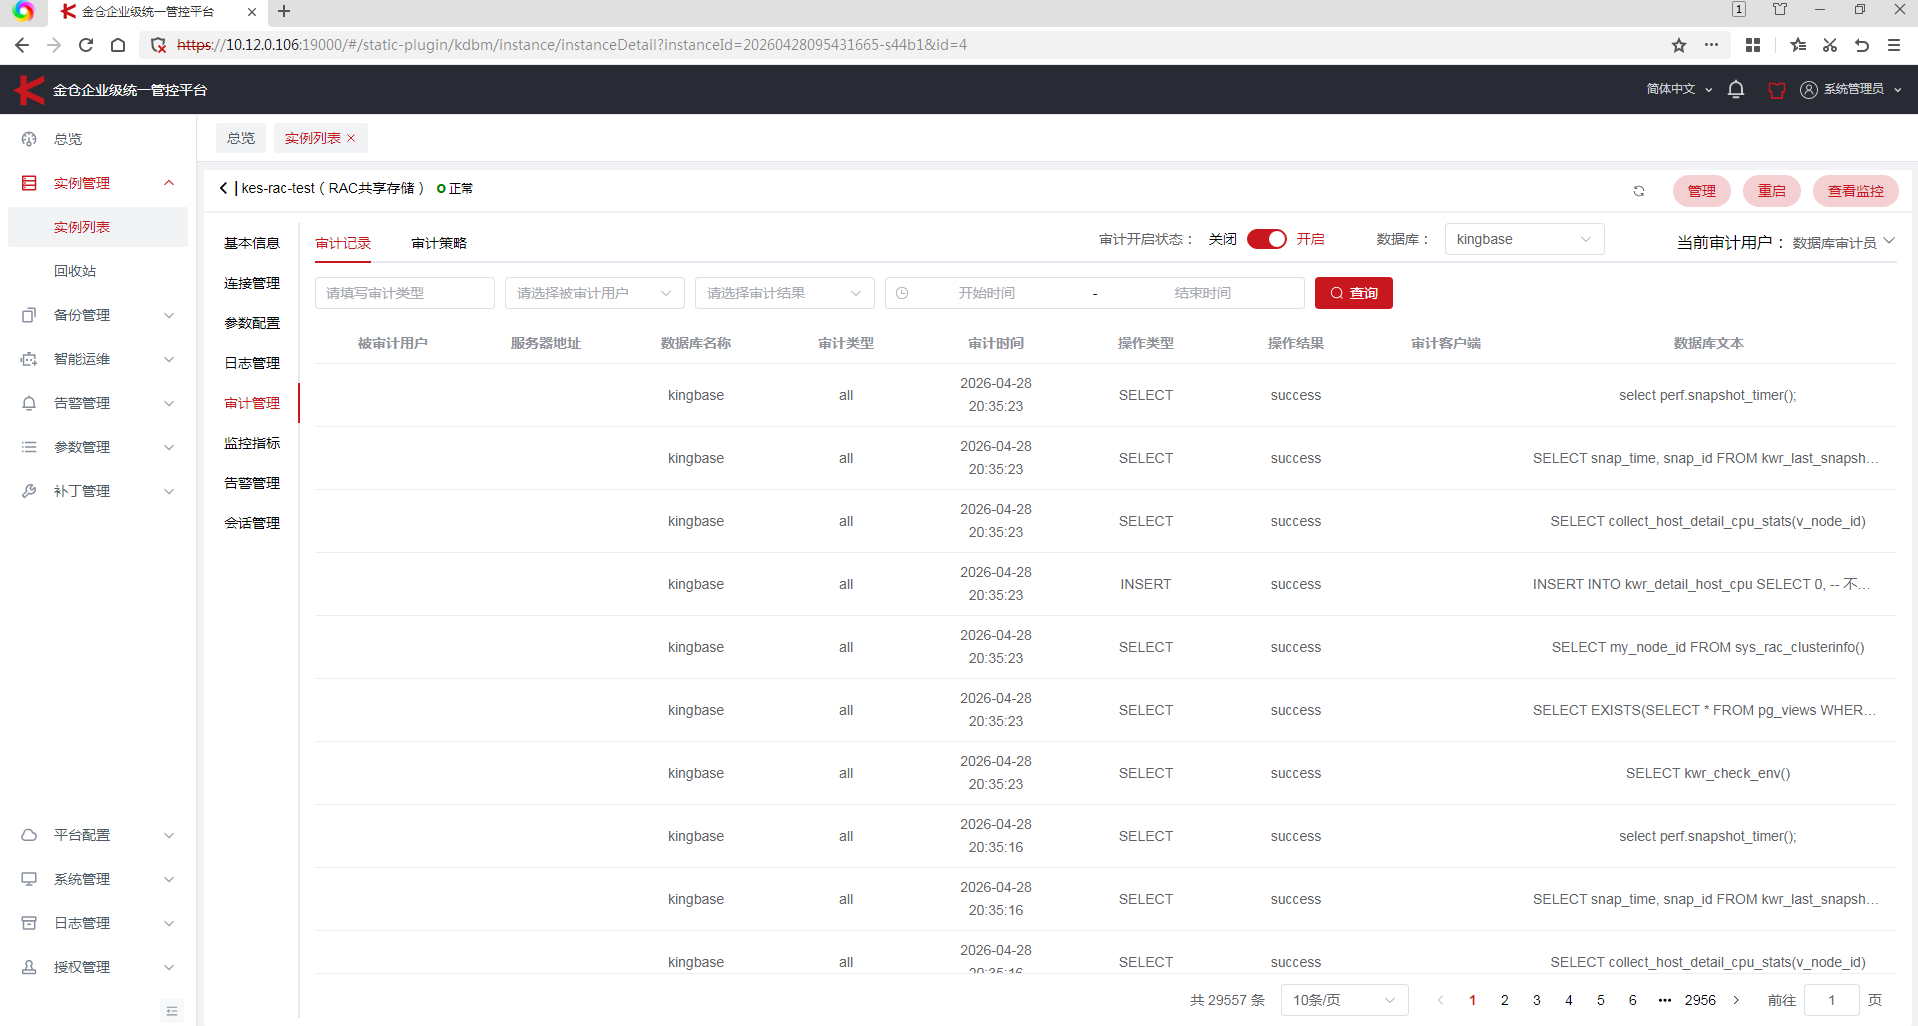
Task: Collapse the sidebar with the bottom fold icon
Action: tap(172, 1011)
